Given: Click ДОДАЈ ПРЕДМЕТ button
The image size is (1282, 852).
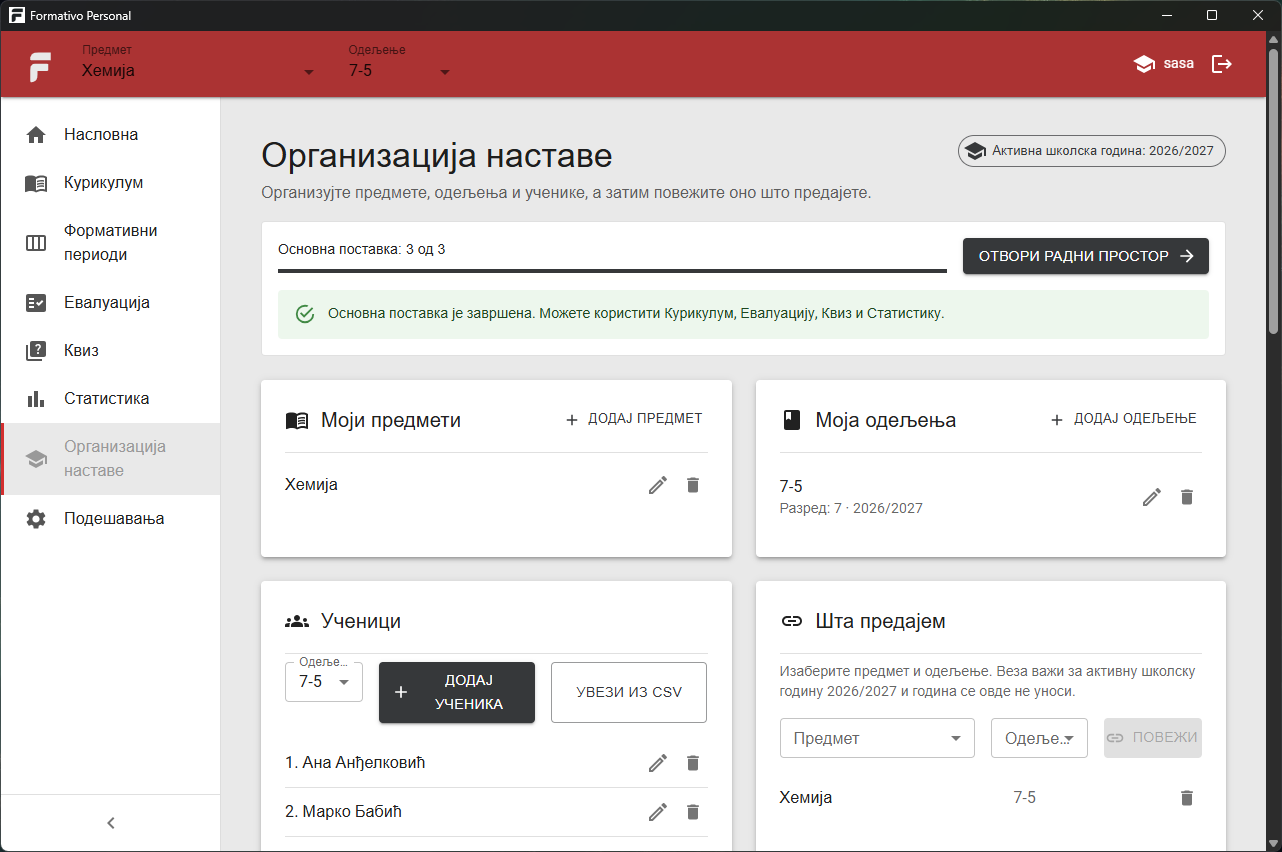Looking at the screenshot, I should coord(634,419).
